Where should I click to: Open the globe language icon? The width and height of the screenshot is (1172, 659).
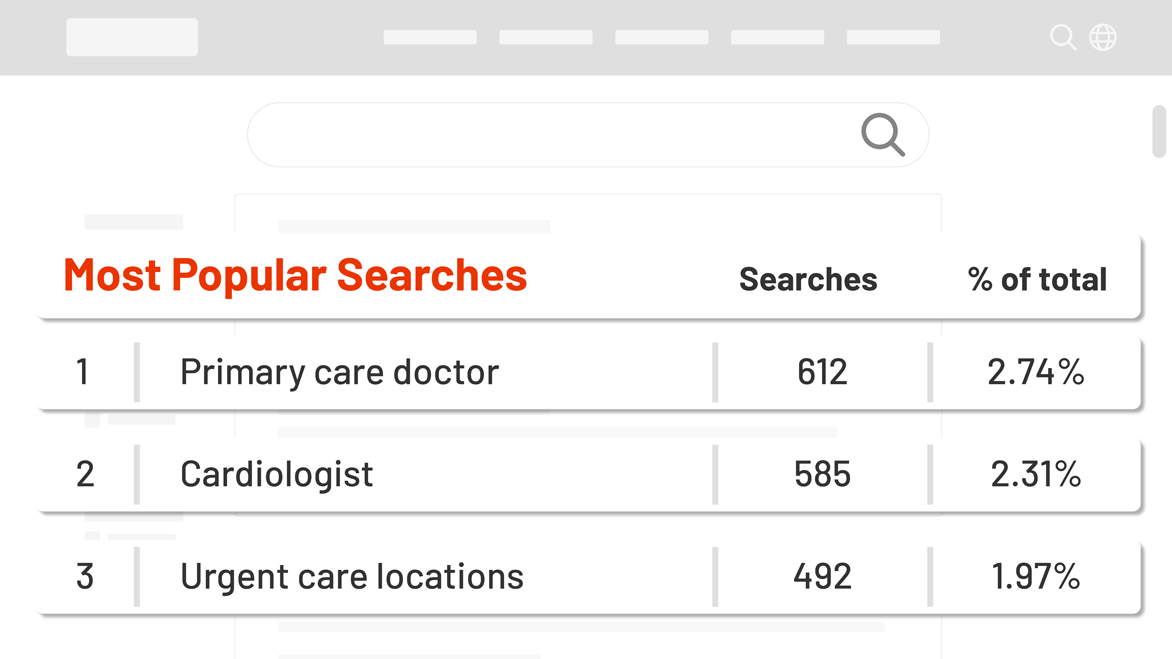click(x=1102, y=37)
